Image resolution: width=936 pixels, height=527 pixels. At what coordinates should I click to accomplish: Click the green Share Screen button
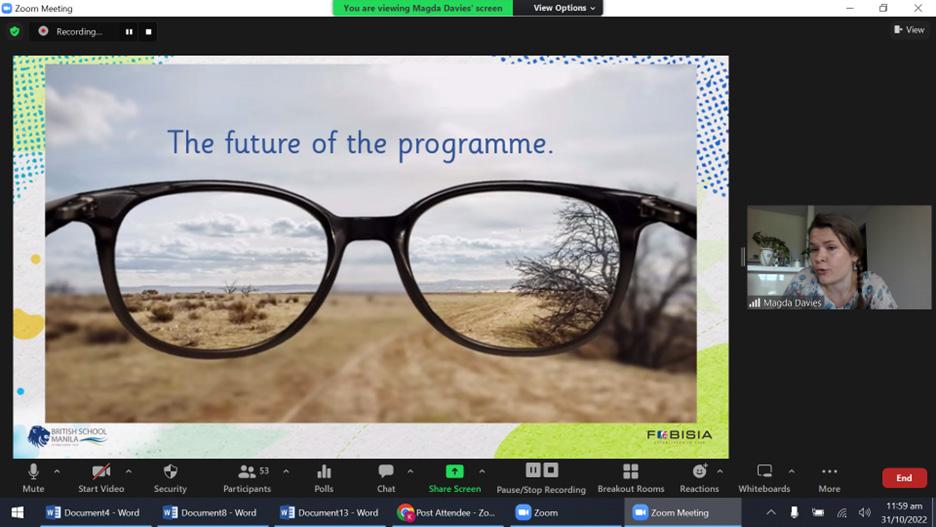pos(454,478)
